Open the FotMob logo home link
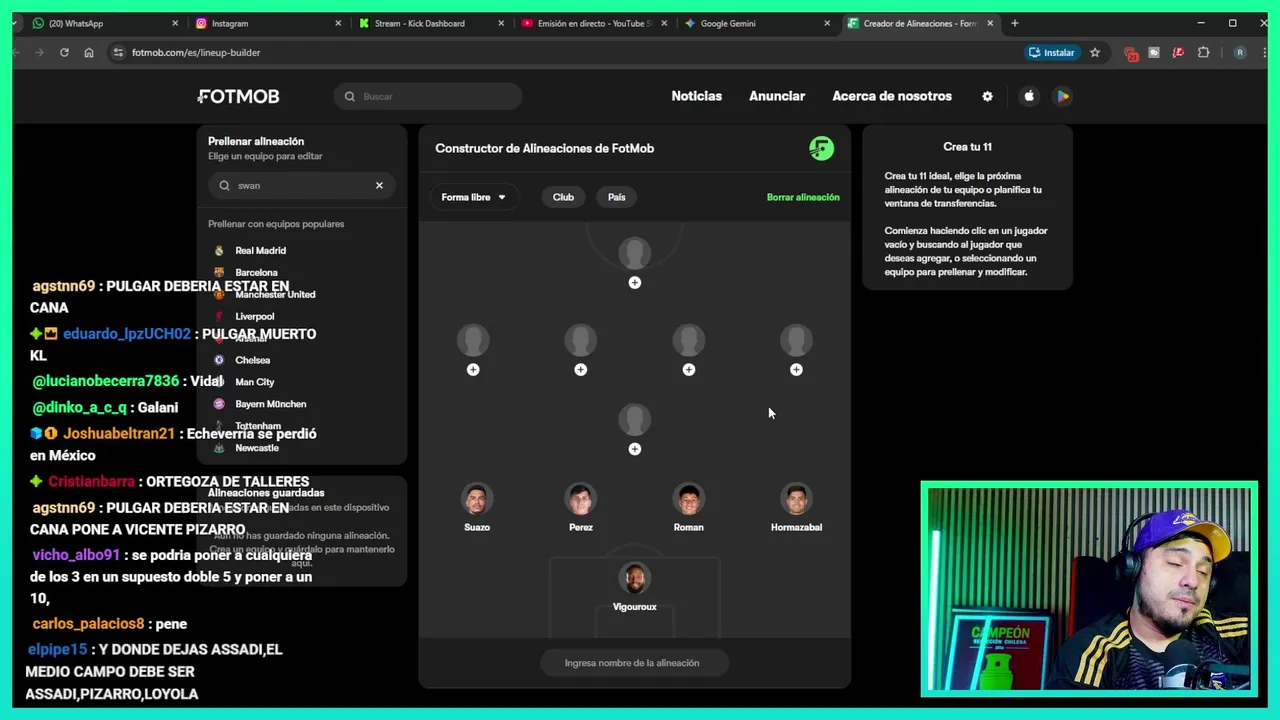The width and height of the screenshot is (1280, 720). [x=238, y=96]
